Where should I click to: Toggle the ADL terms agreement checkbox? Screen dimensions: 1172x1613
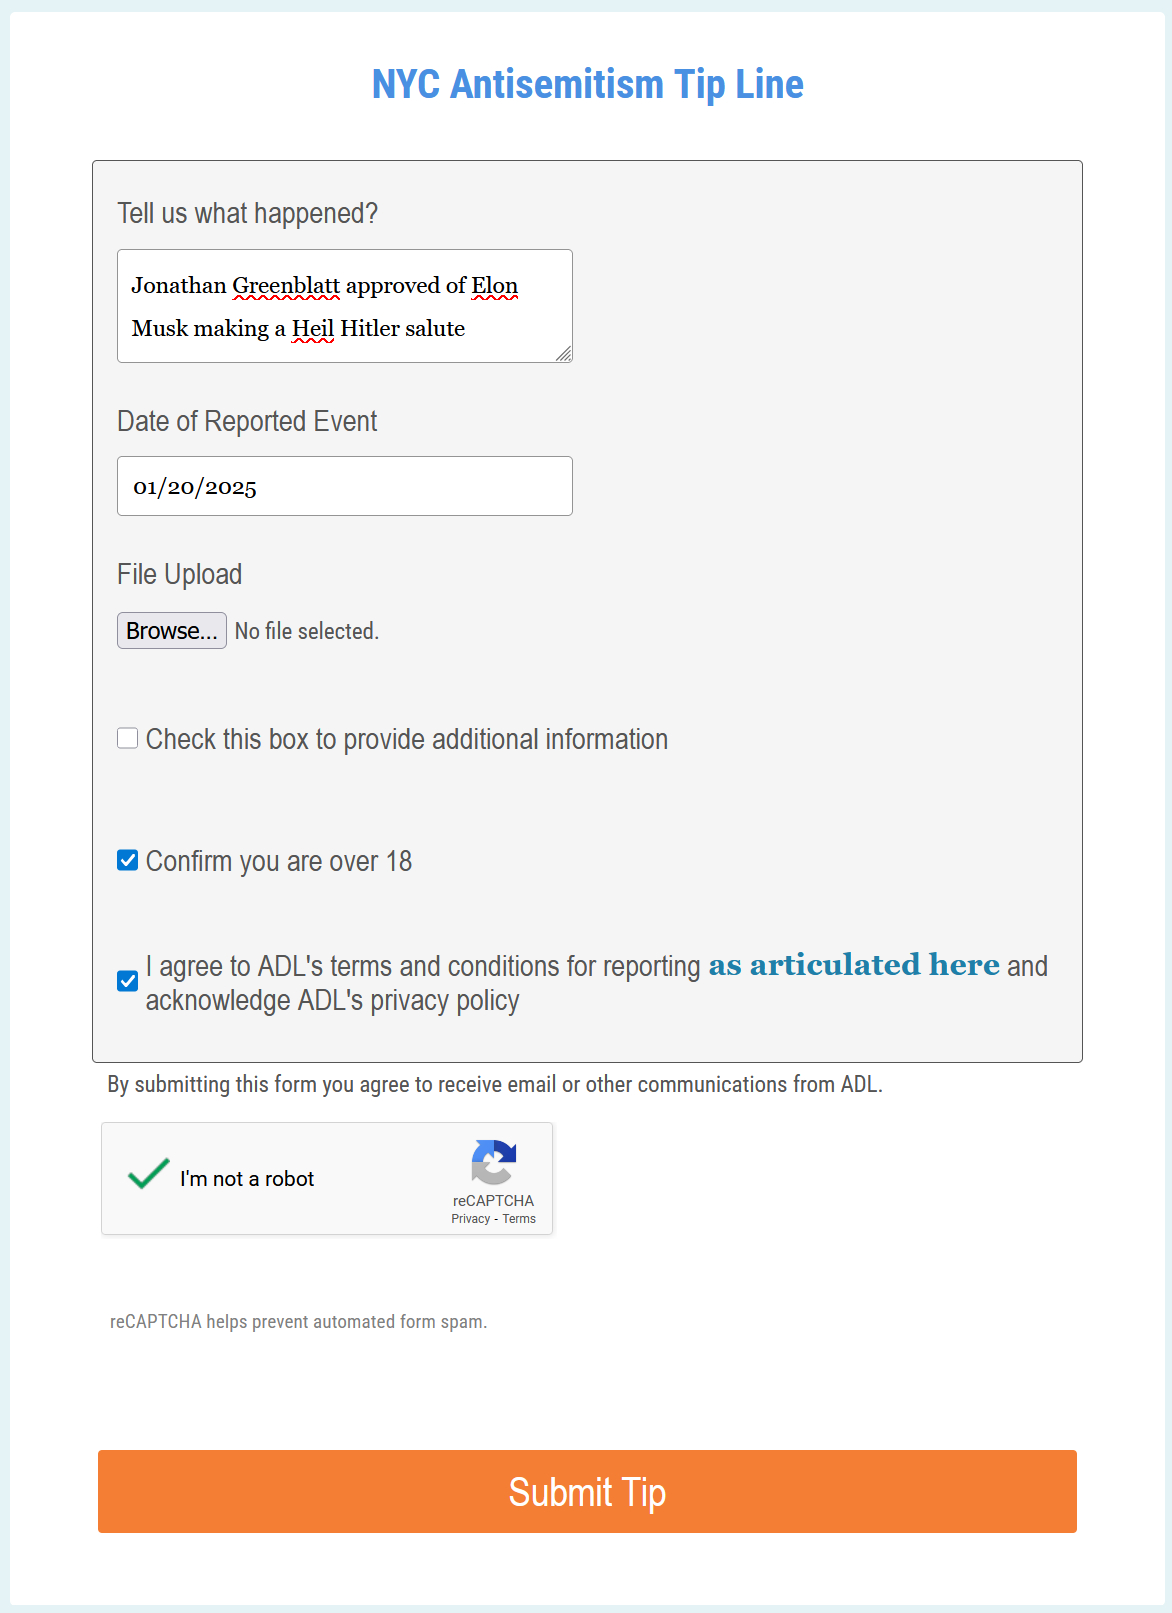click(x=128, y=981)
